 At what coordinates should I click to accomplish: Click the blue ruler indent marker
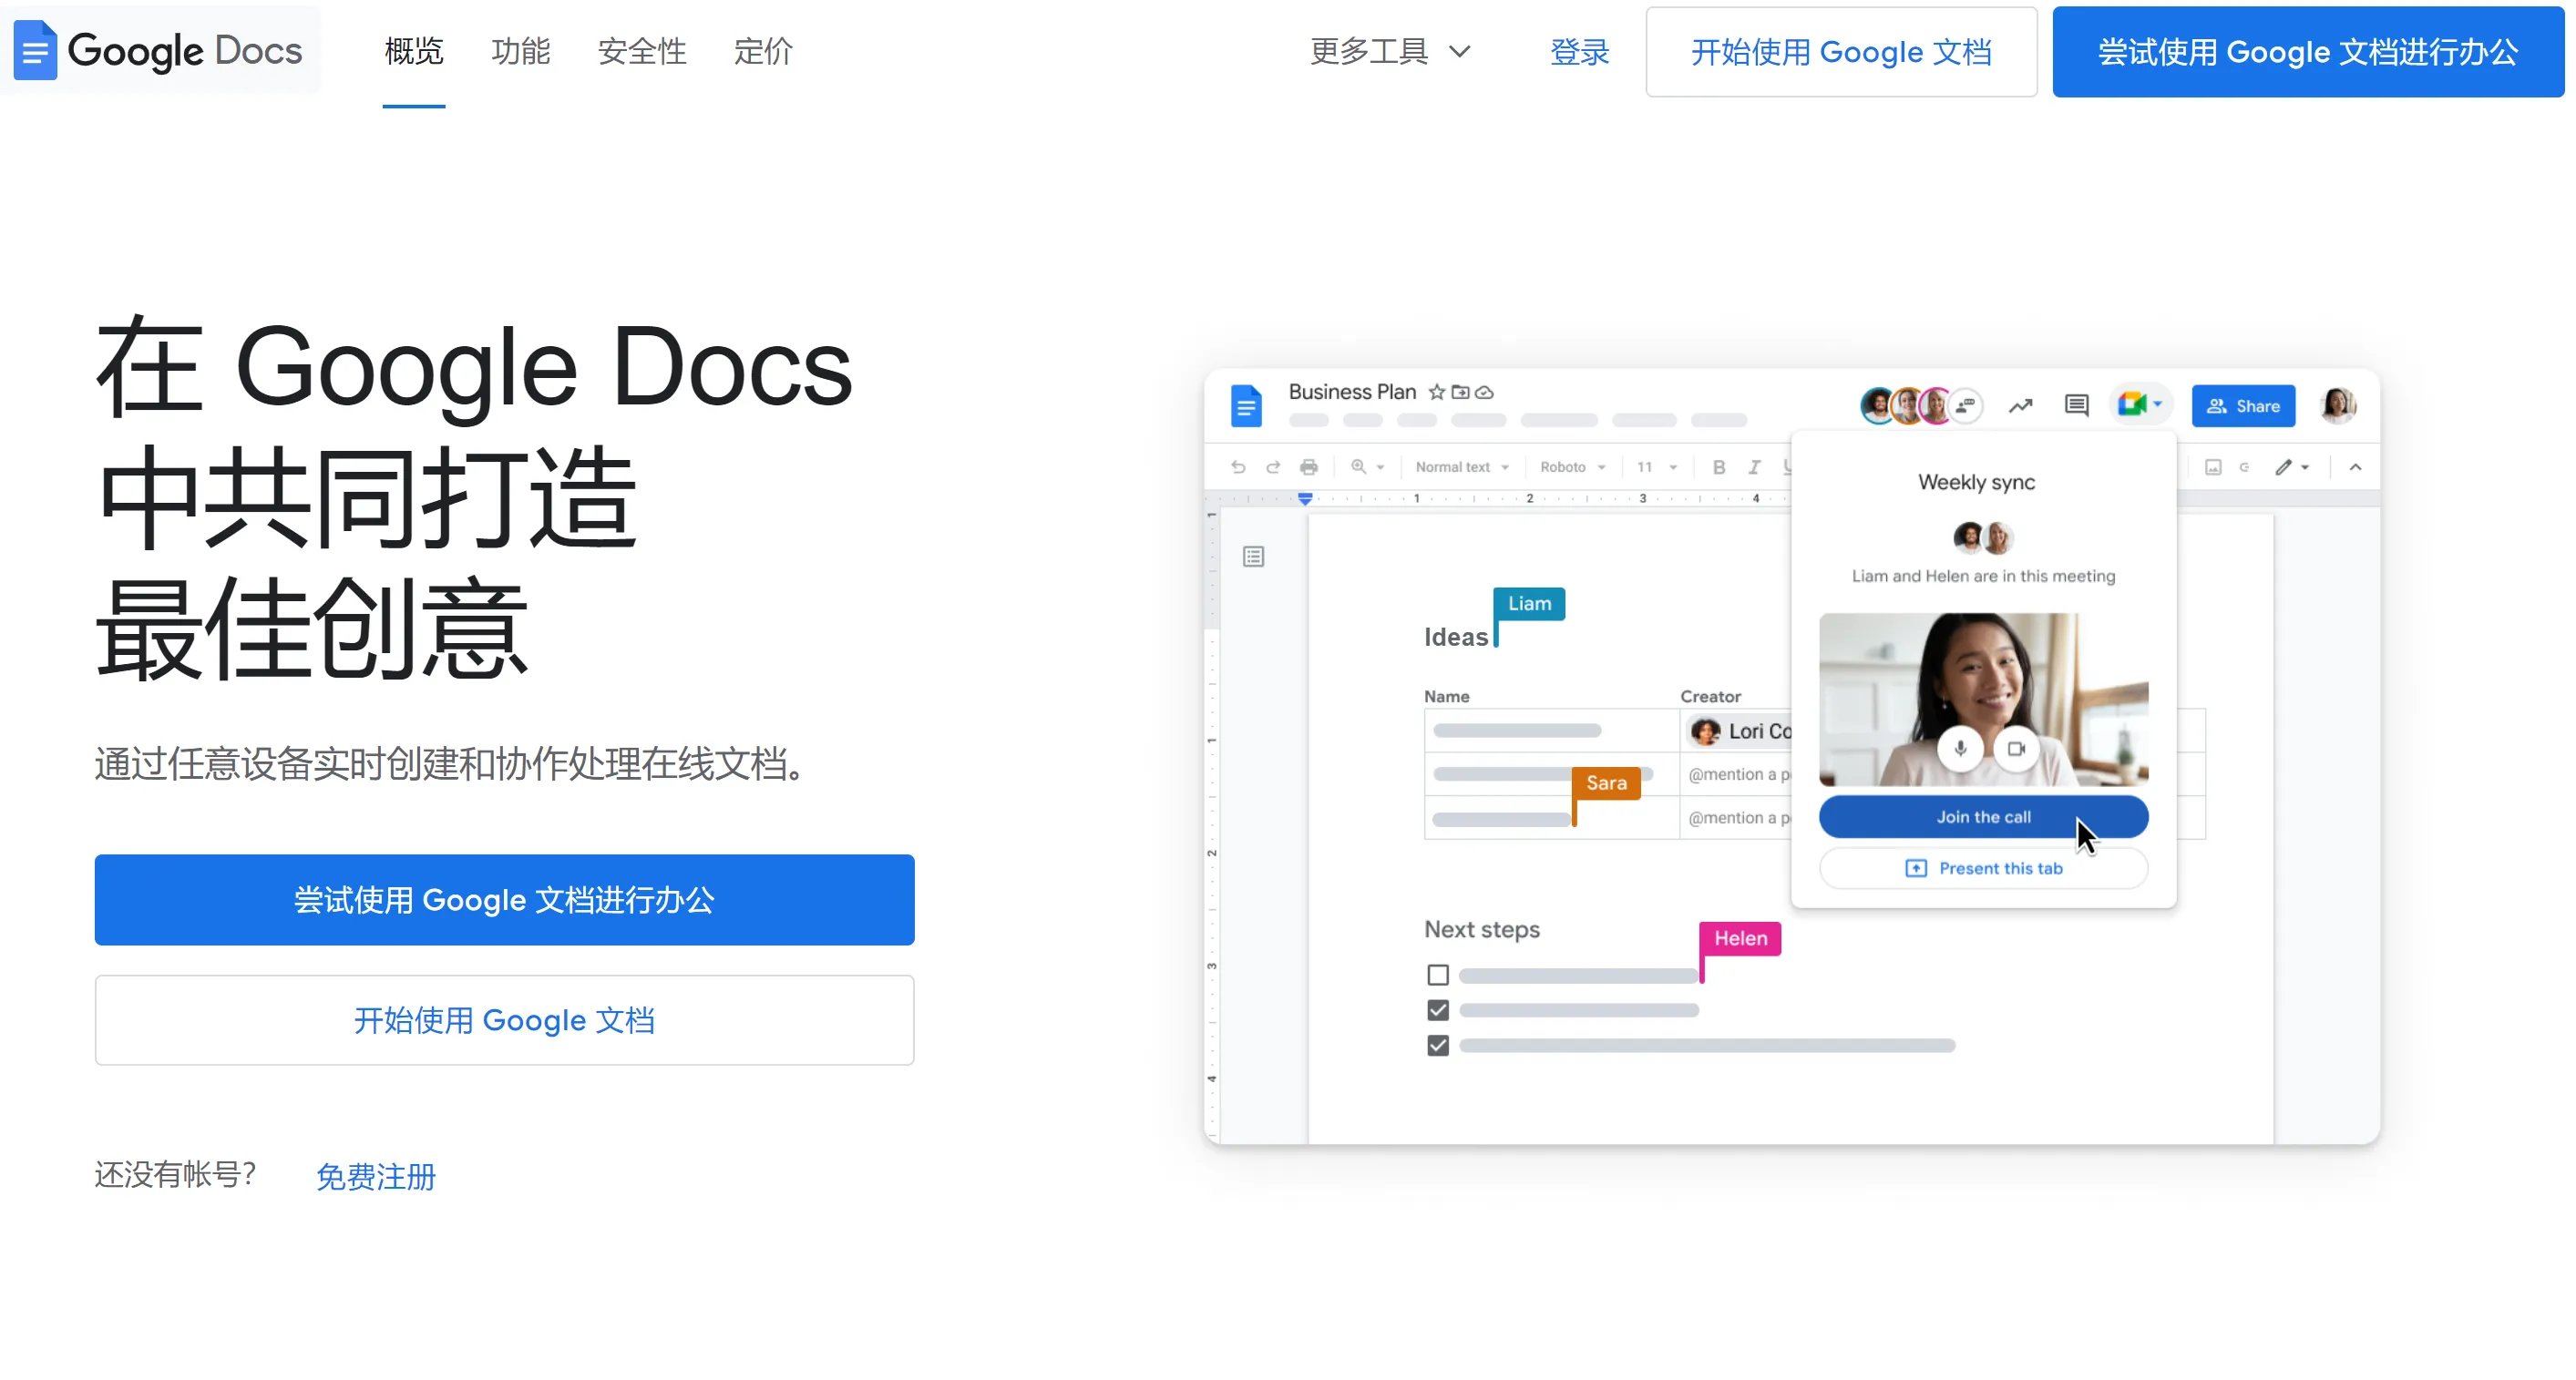pyautogui.click(x=1305, y=498)
